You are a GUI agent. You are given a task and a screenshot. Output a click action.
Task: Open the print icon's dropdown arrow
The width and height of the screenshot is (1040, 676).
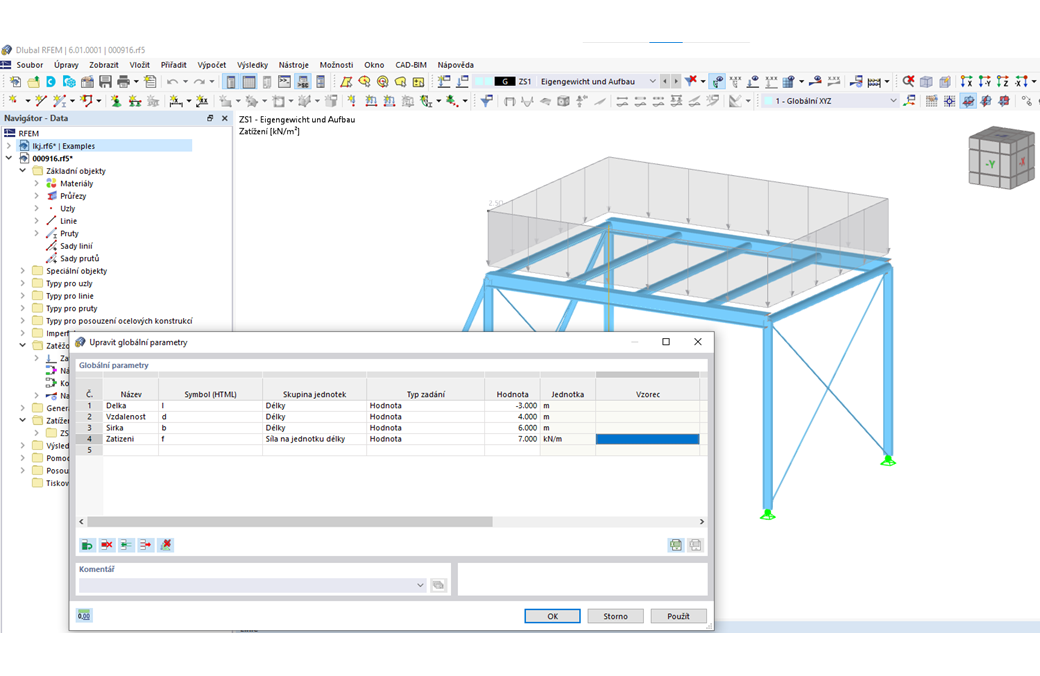(136, 82)
